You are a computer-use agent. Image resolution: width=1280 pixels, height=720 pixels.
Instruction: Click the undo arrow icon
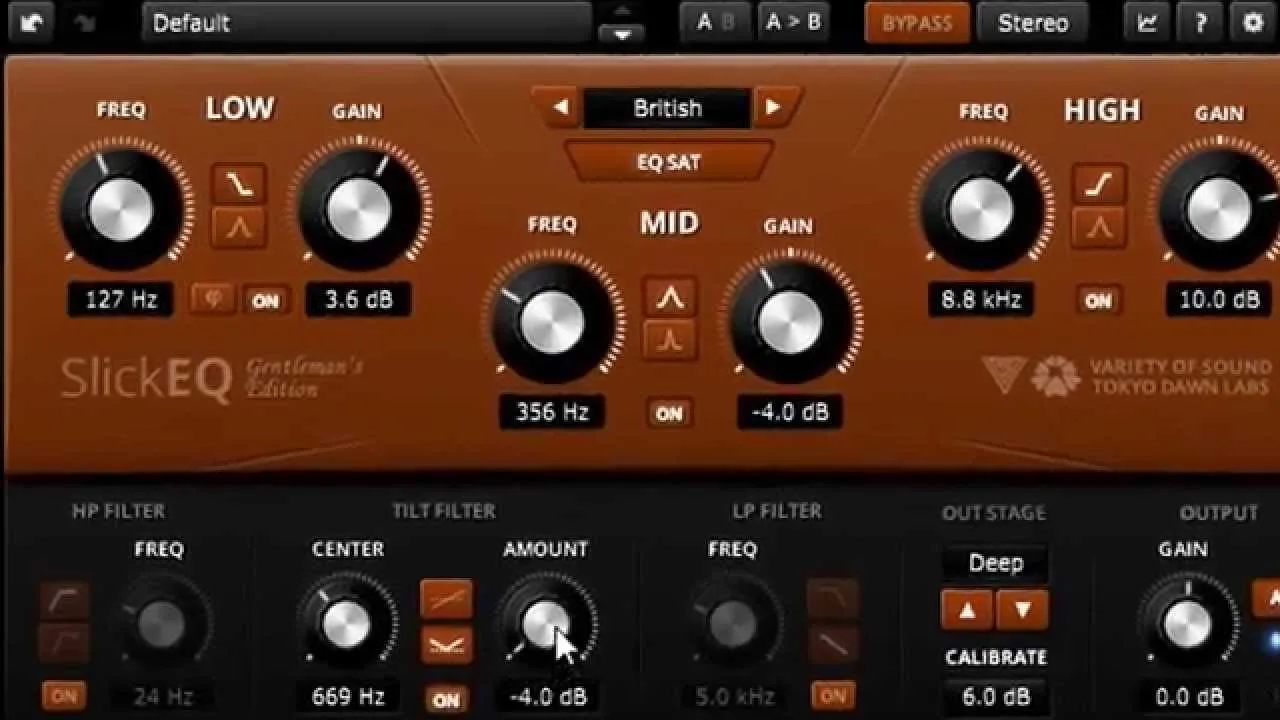coord(32,23)
